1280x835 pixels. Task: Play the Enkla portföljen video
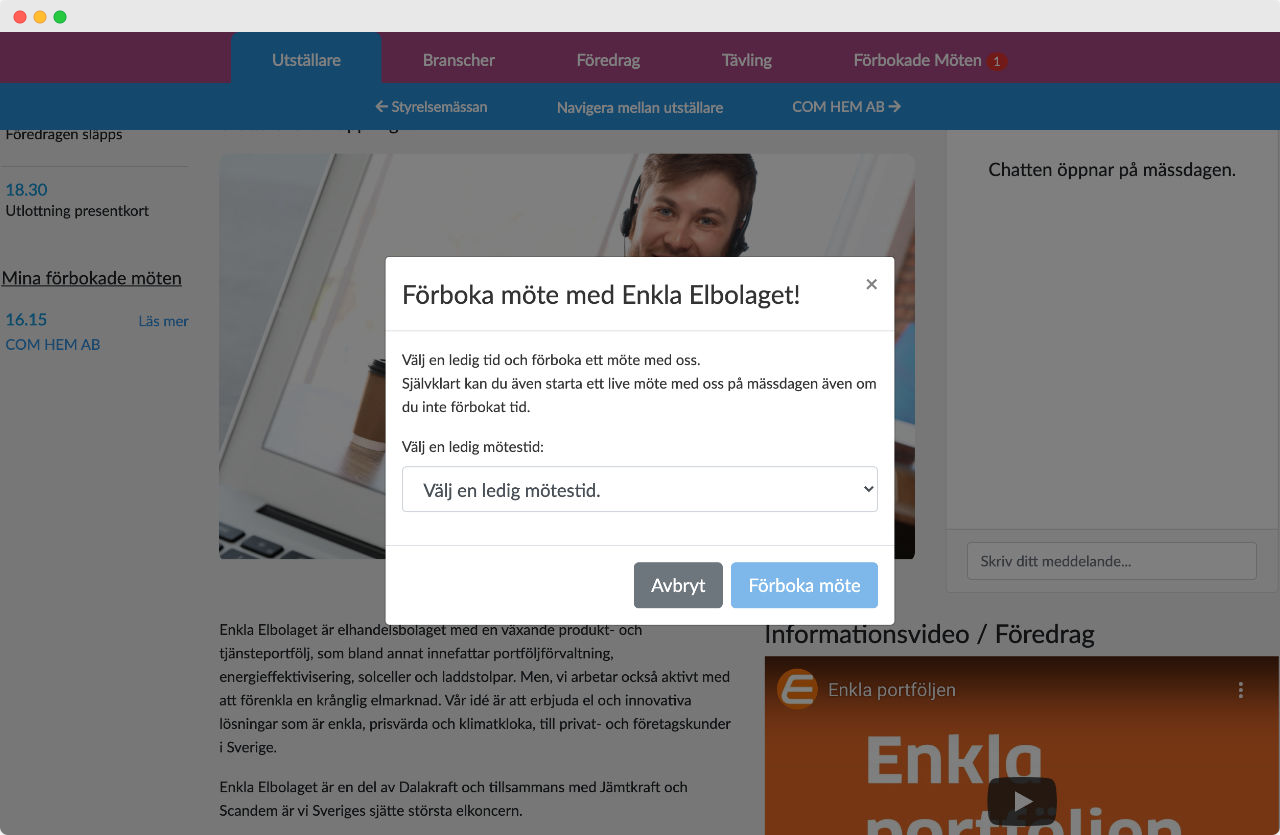[x=1022, y=800]
